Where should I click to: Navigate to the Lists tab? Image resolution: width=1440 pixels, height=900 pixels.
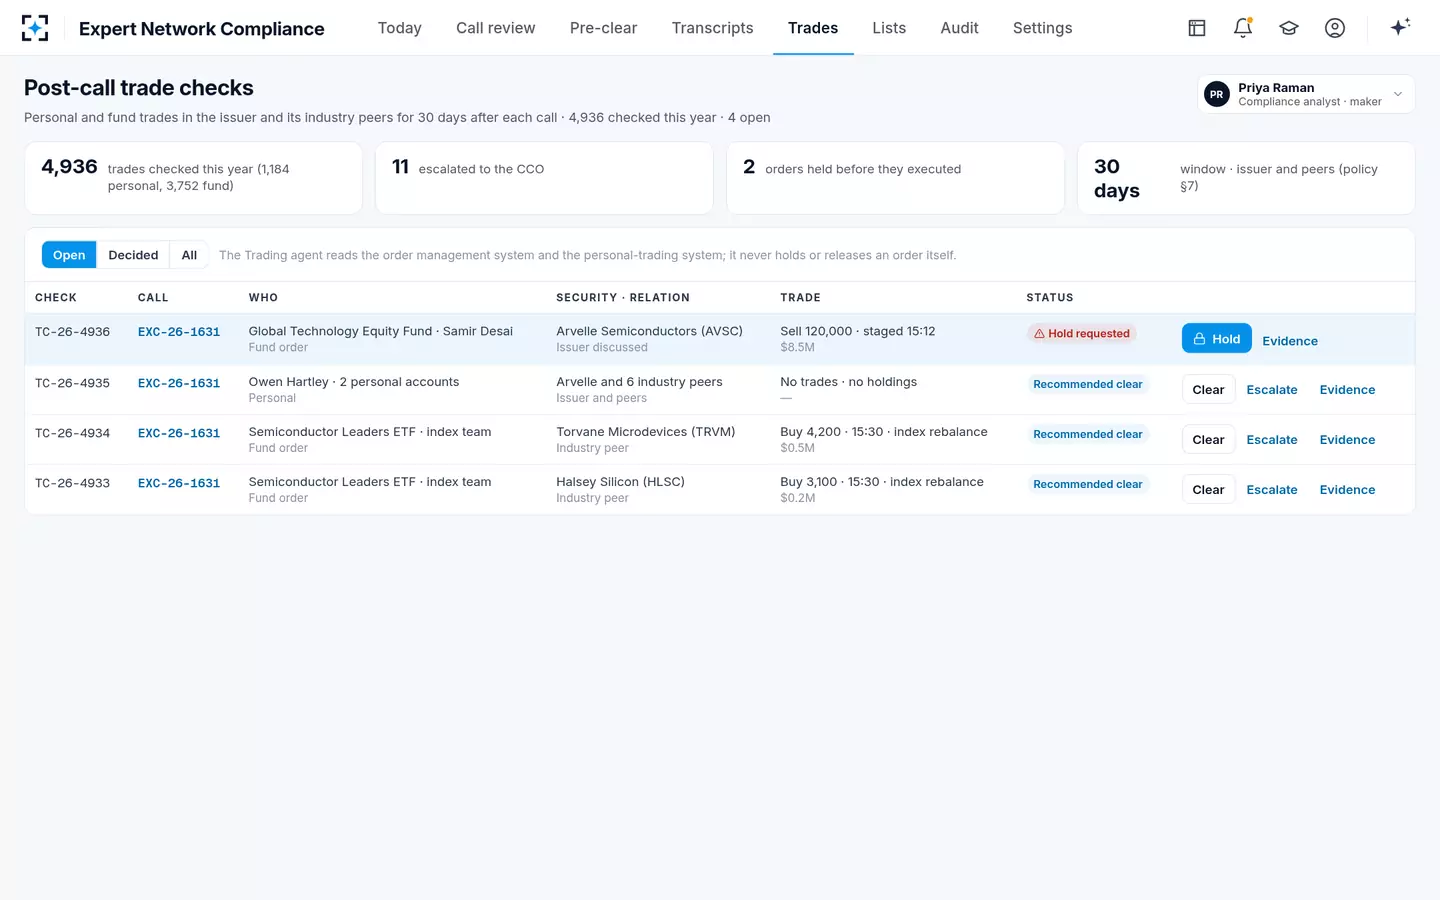pos(889,28)
